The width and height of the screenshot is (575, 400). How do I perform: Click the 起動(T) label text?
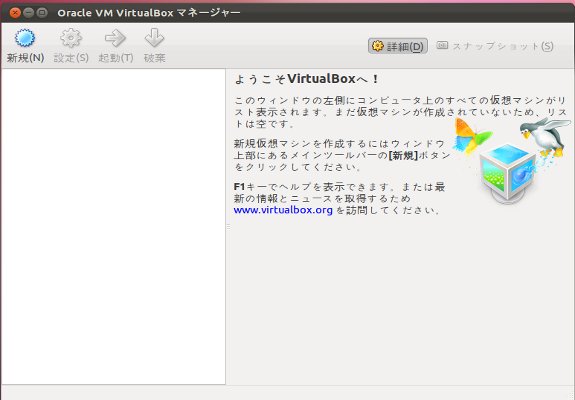click(116, 58)
